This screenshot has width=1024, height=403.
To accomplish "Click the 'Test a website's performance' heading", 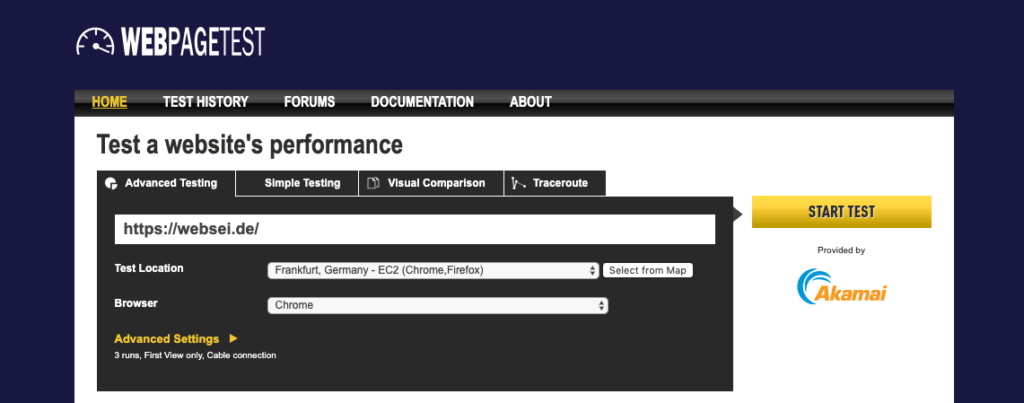I will coord(249,145).
